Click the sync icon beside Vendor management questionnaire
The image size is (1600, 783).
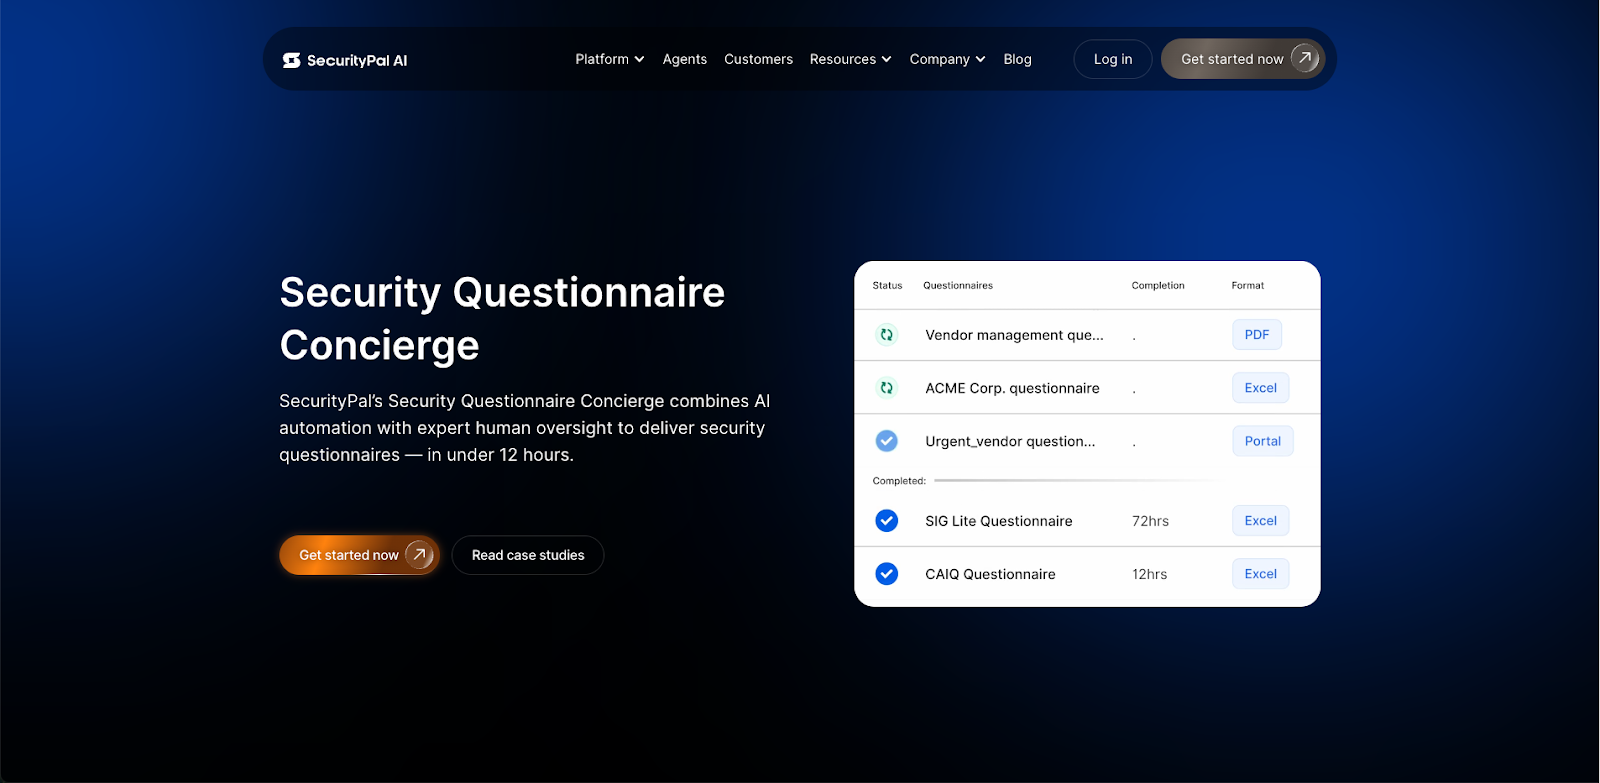click(886, 335)
